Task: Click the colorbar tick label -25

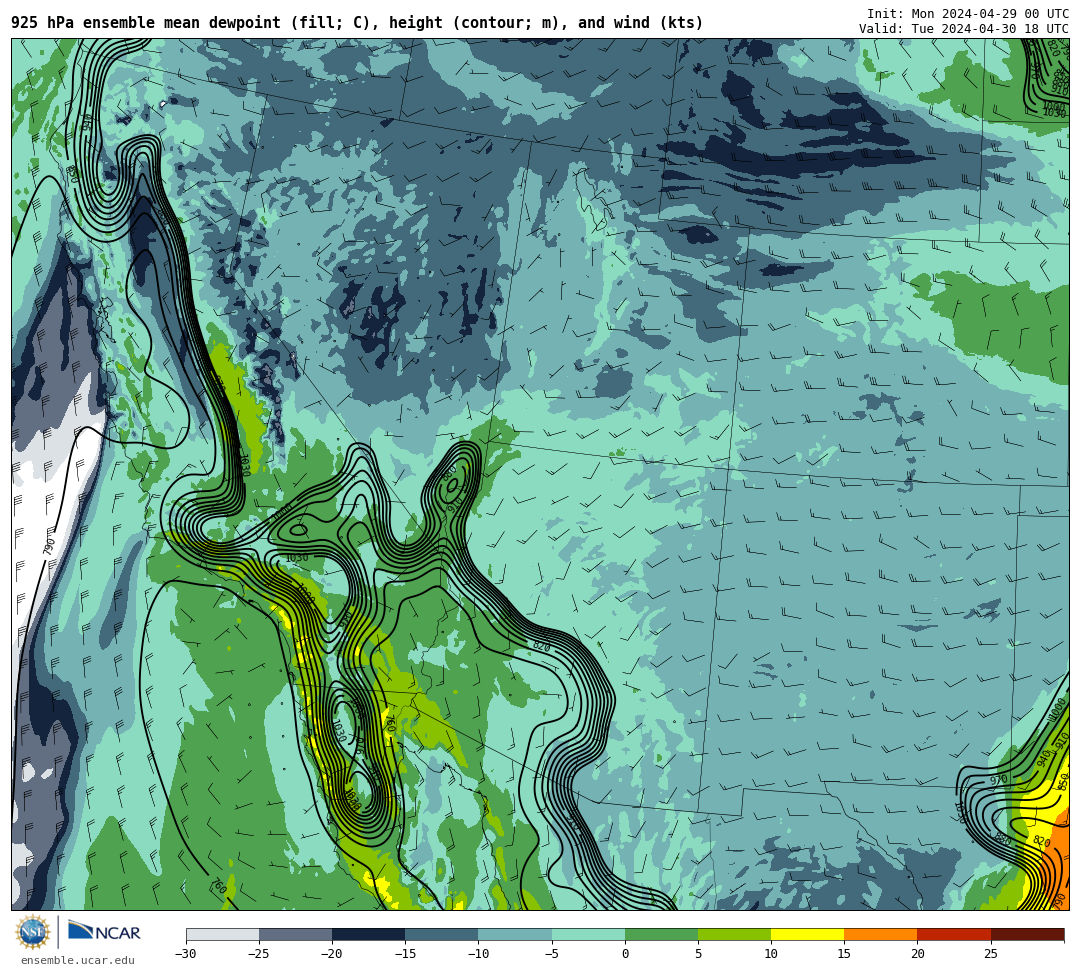Action: pyautogui.click(x=259, y=954)
